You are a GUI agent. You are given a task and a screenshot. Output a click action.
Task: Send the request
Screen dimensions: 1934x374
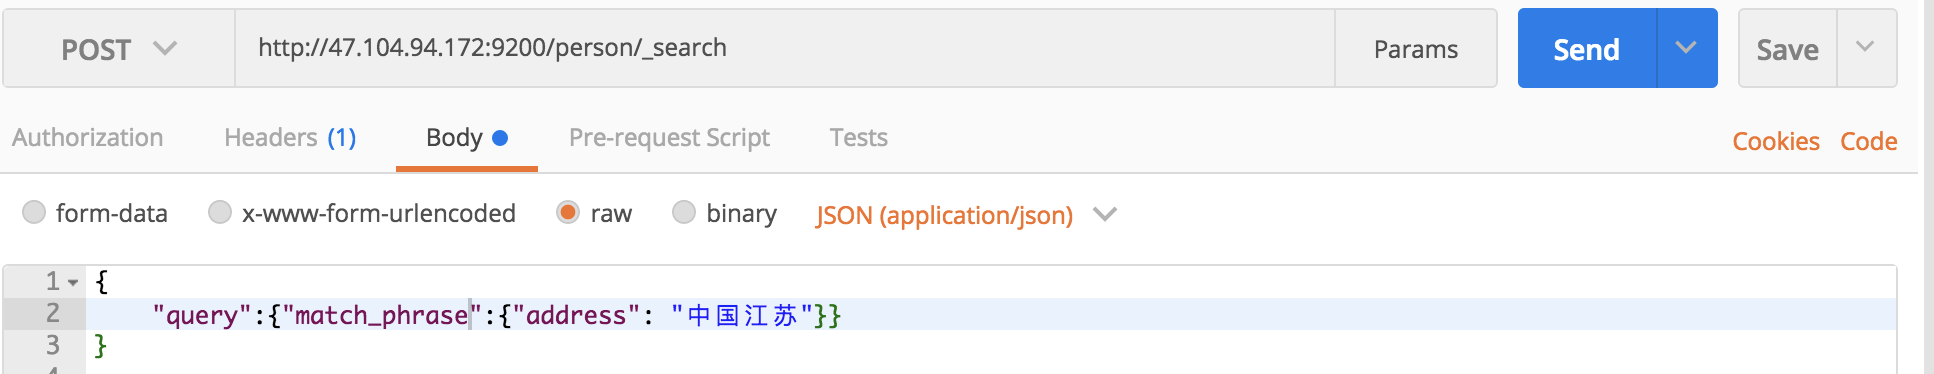point(1587,49)
